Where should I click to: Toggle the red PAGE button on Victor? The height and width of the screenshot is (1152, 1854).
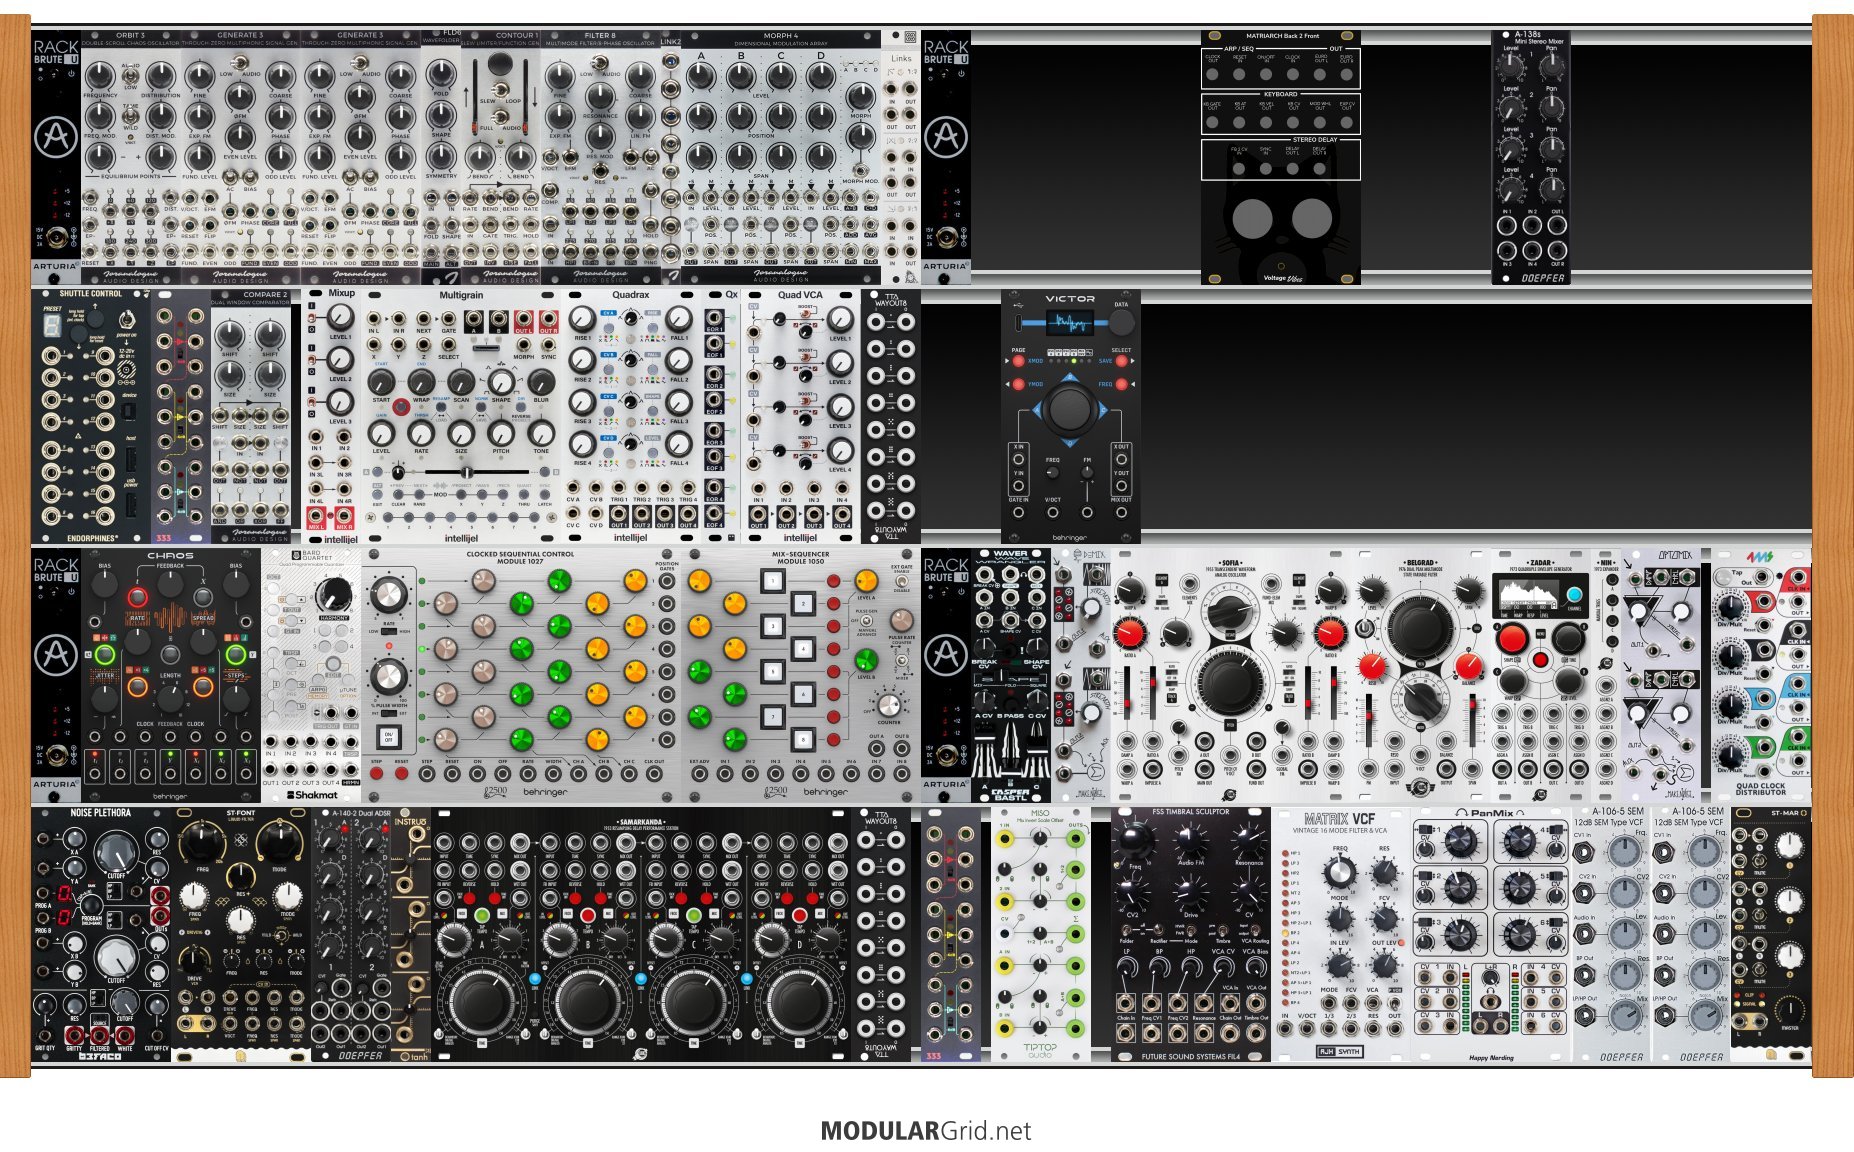click(x=1019, y=361)
